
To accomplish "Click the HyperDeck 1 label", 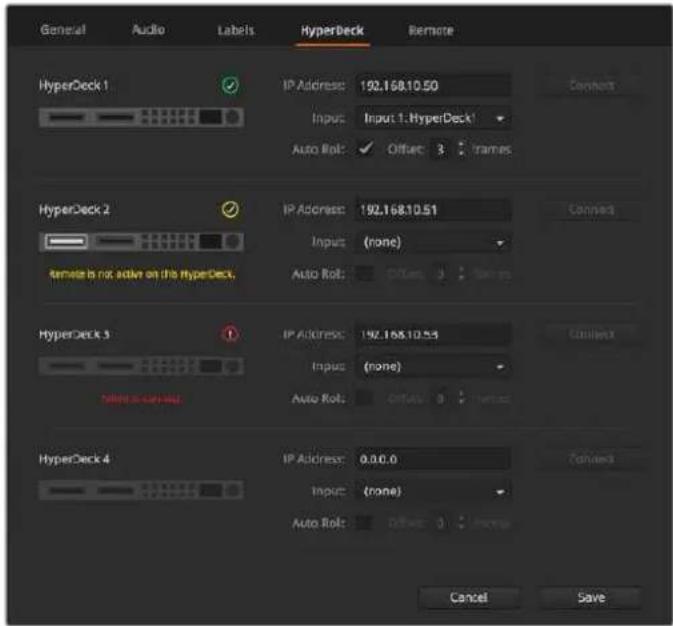I will tap(73, 85).
